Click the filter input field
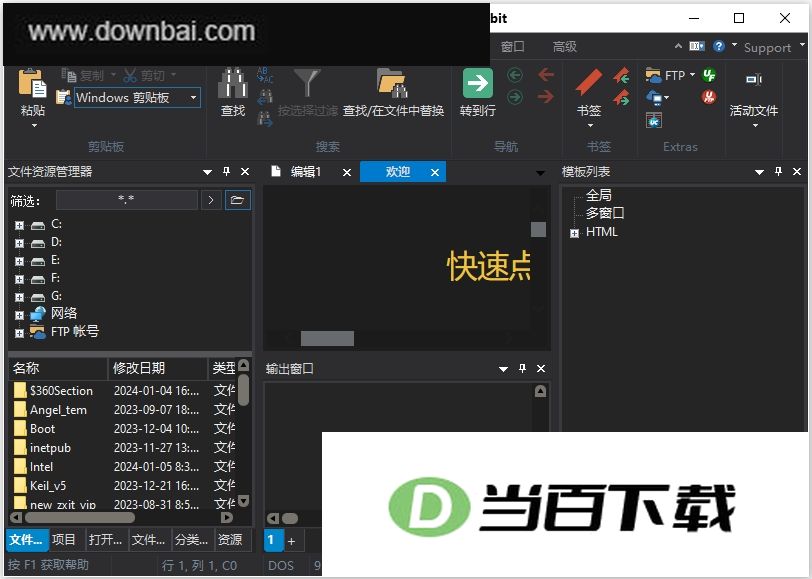 pyautogui.click(x=126, y=200)
